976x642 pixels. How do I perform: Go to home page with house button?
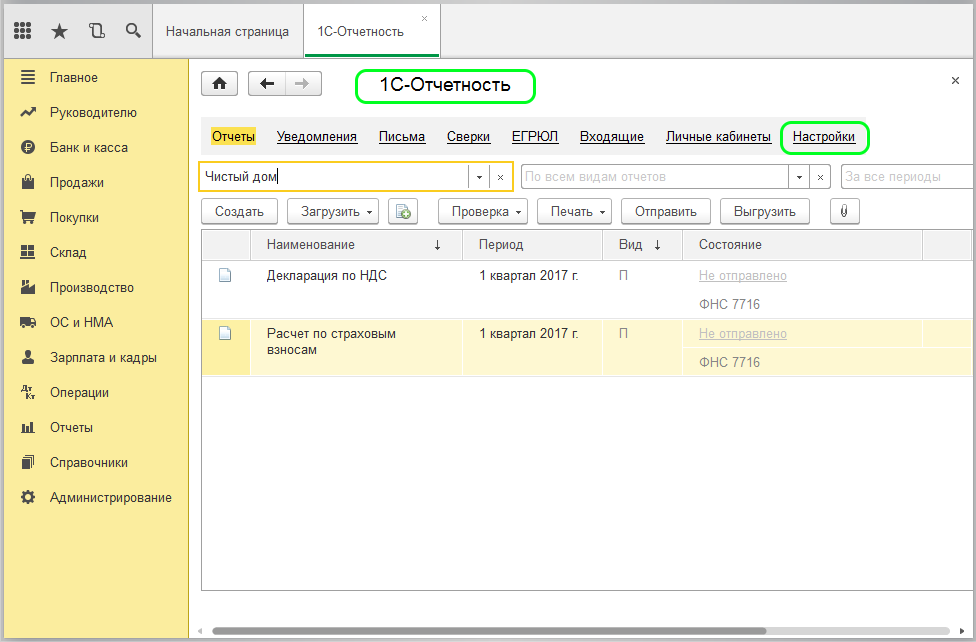tap(219, 83)
